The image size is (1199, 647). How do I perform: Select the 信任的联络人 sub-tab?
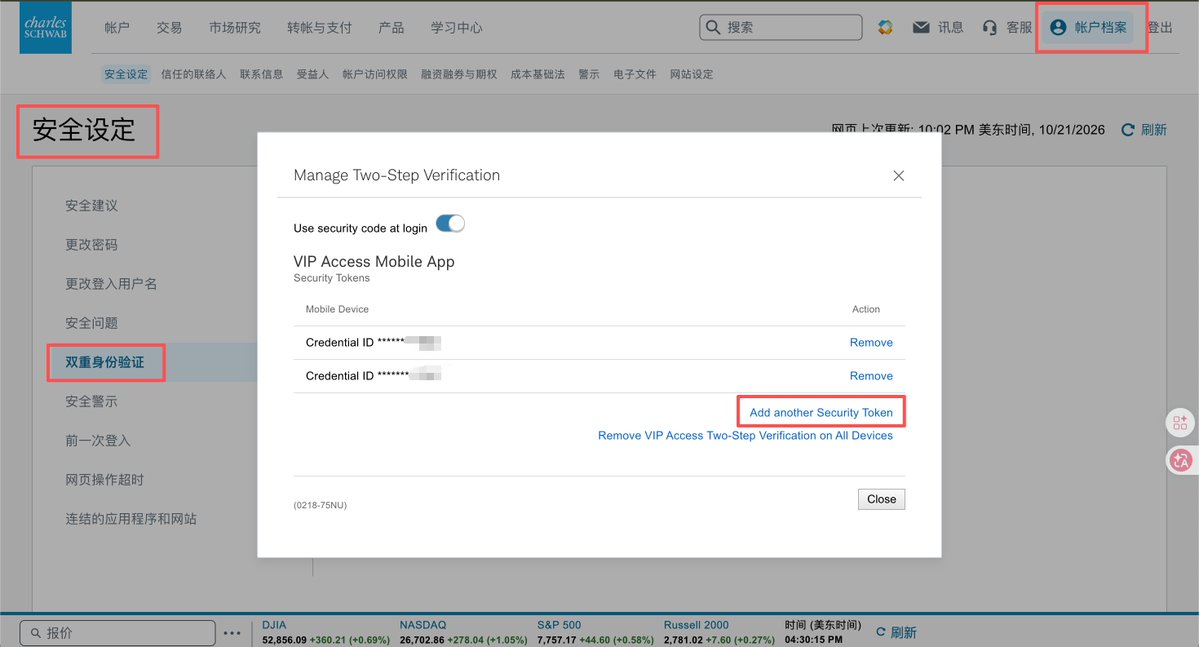(x=193, y=74)
